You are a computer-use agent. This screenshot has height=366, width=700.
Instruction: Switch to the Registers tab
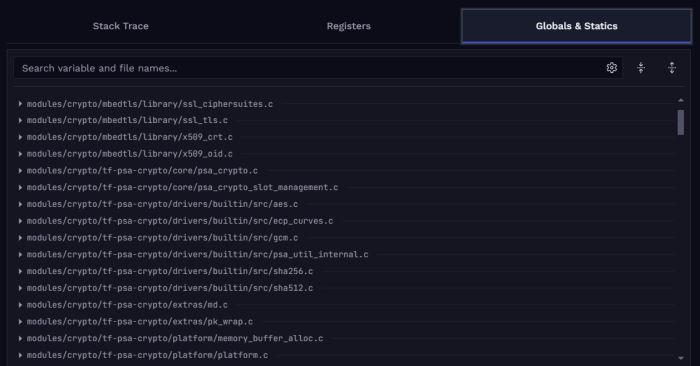(x=349, y=26)
